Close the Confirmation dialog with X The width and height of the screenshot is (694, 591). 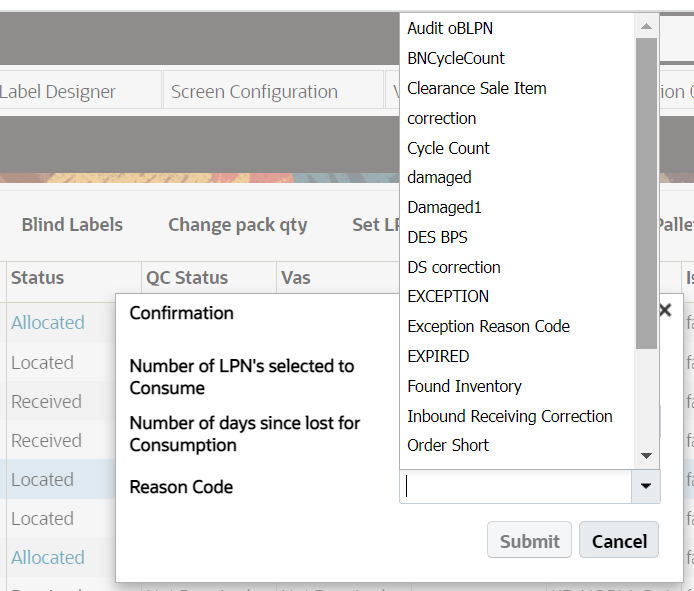pyautogui.click(x=665, y=311)
